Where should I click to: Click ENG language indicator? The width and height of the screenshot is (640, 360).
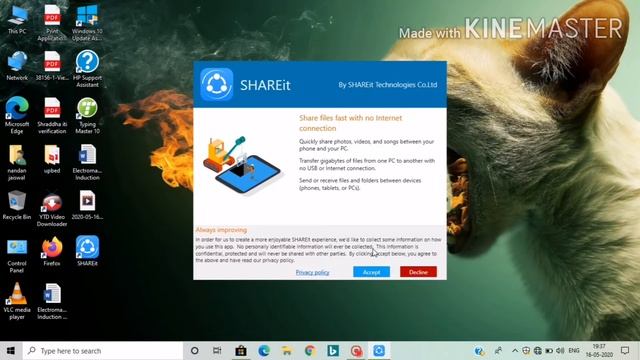click(573, 351)
